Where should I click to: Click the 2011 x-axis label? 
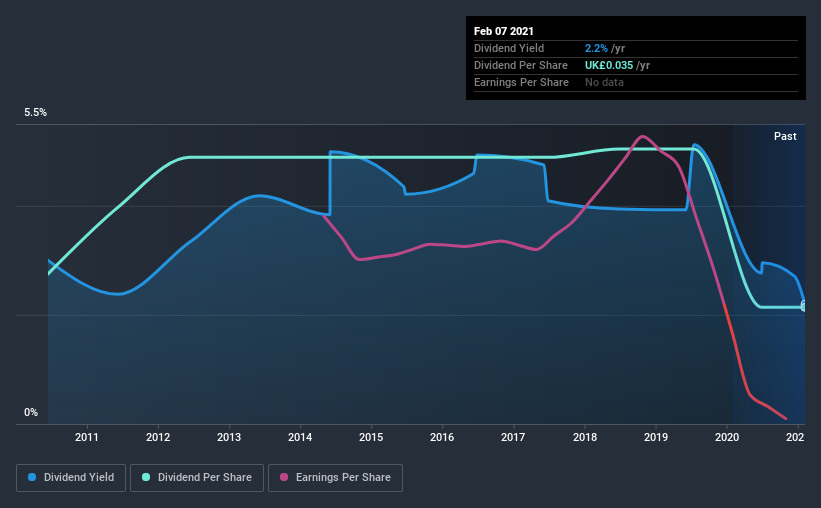tap(87, 437)
